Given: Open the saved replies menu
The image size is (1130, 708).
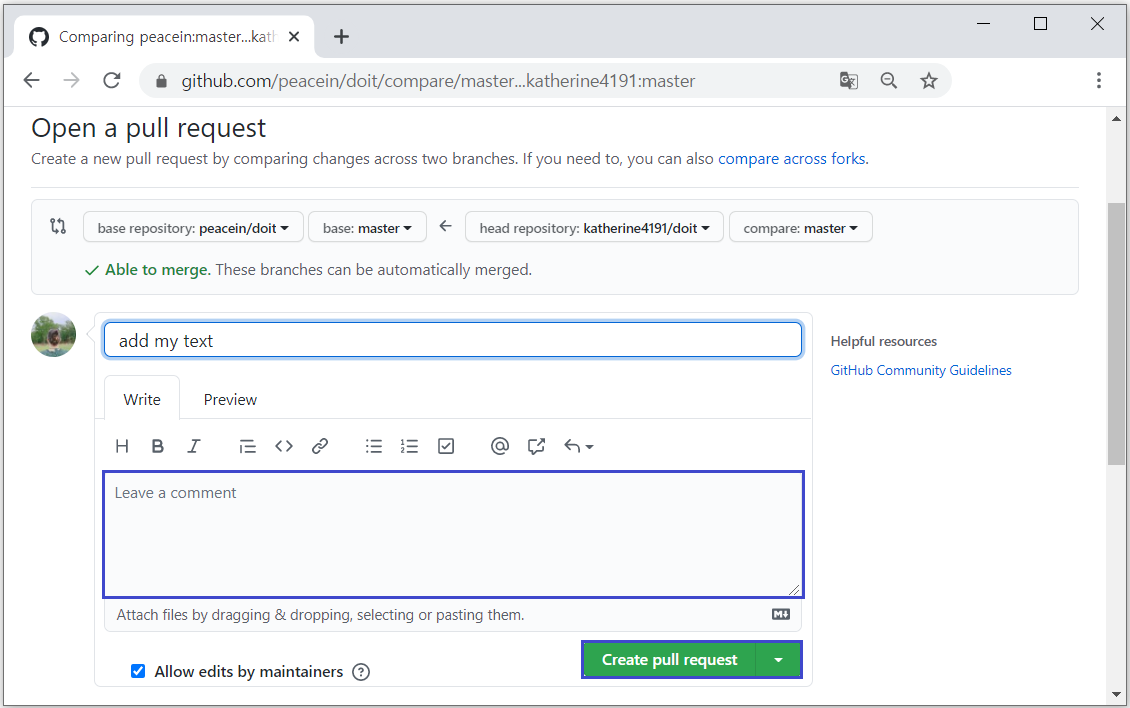Looking at the screenshot, I should pos(579,446).
